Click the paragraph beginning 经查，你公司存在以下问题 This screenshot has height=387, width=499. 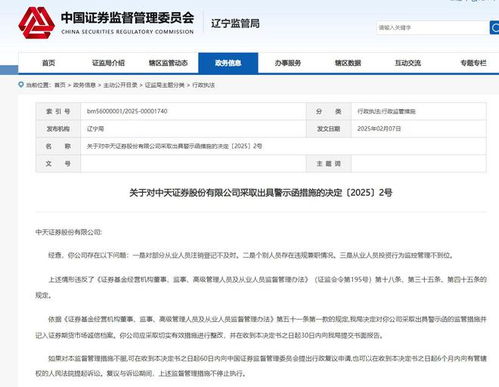[251, 255]
